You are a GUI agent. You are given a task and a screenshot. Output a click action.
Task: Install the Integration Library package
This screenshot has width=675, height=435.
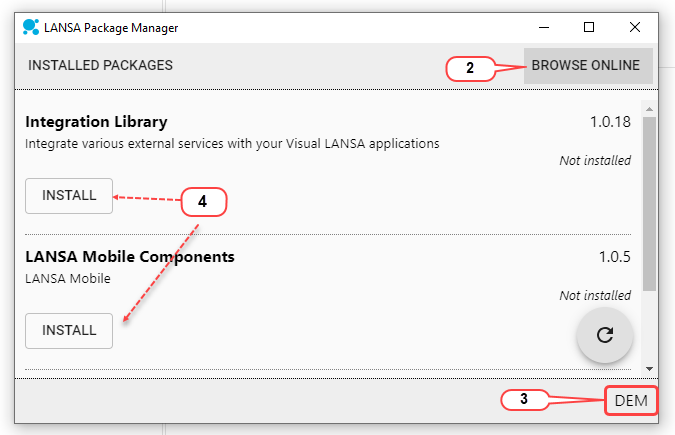pyautogui.click(x=69, y=196)
